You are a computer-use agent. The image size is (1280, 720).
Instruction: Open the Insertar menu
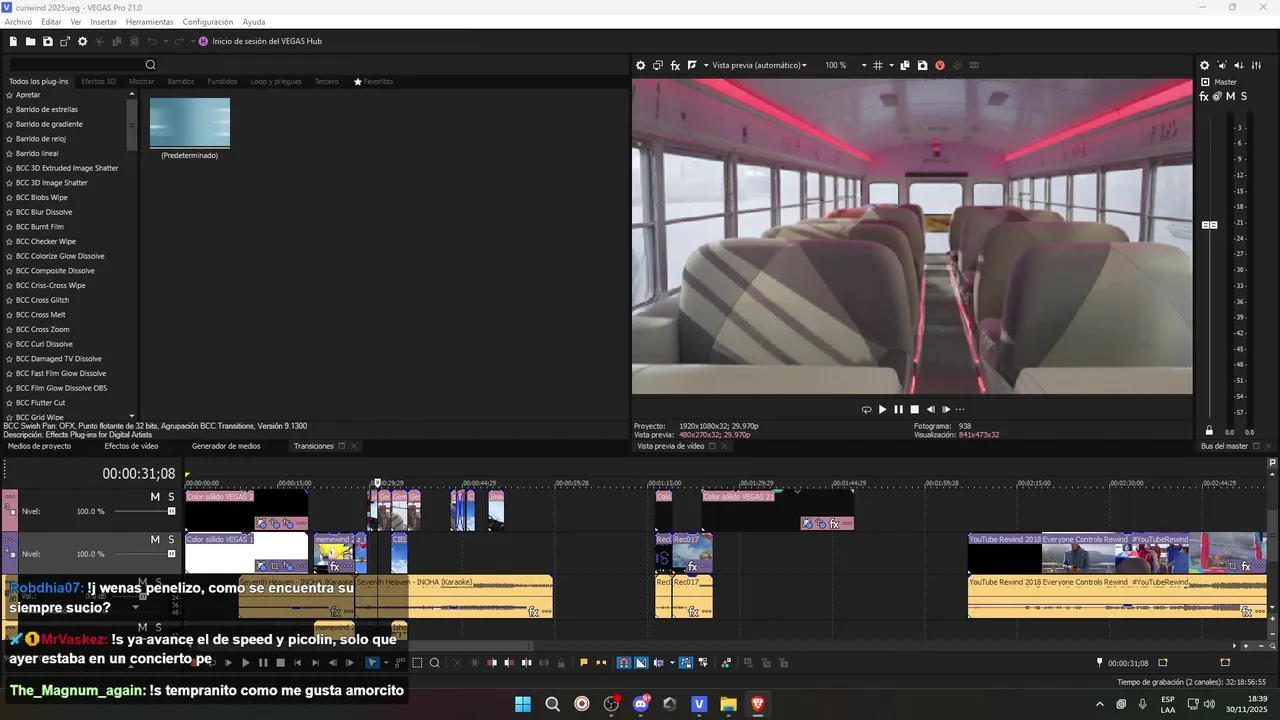tap(103, 22)
